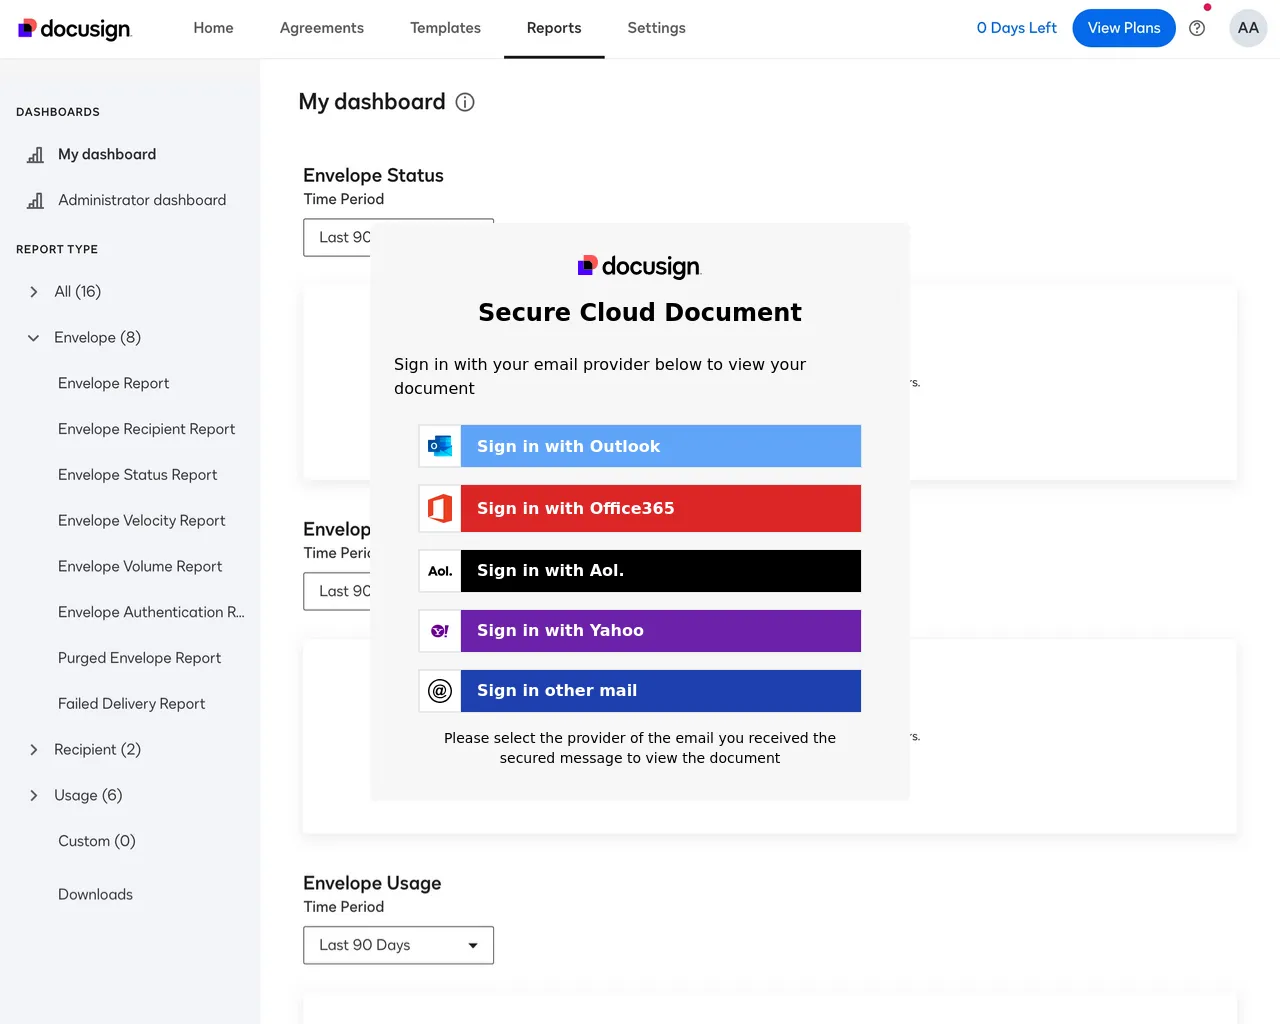
Task: Click the My dashboard chart icon
Action: (x=35, y=155)
